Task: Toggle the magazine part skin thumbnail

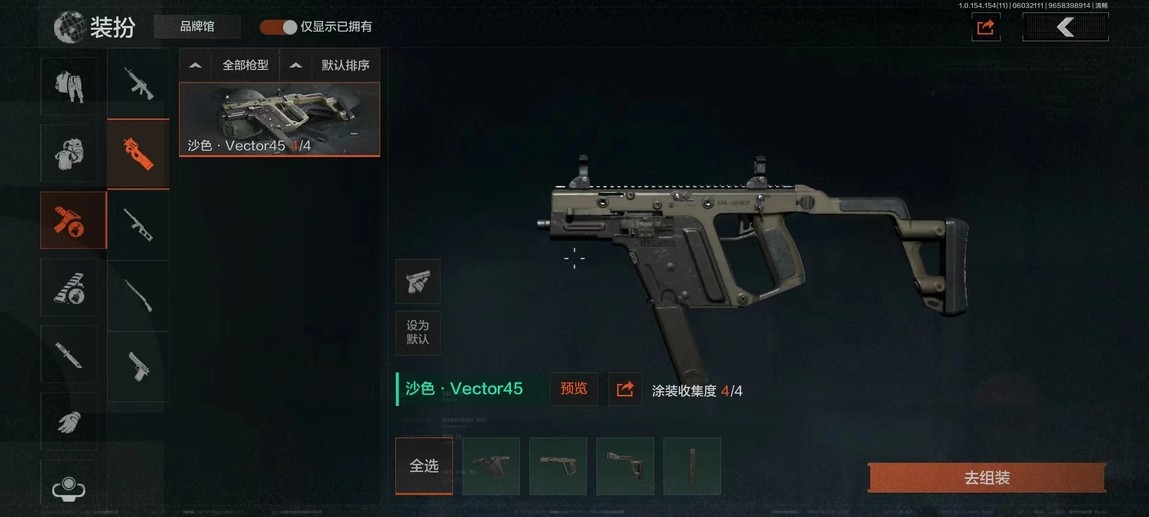Action: [x=692, y=466]
